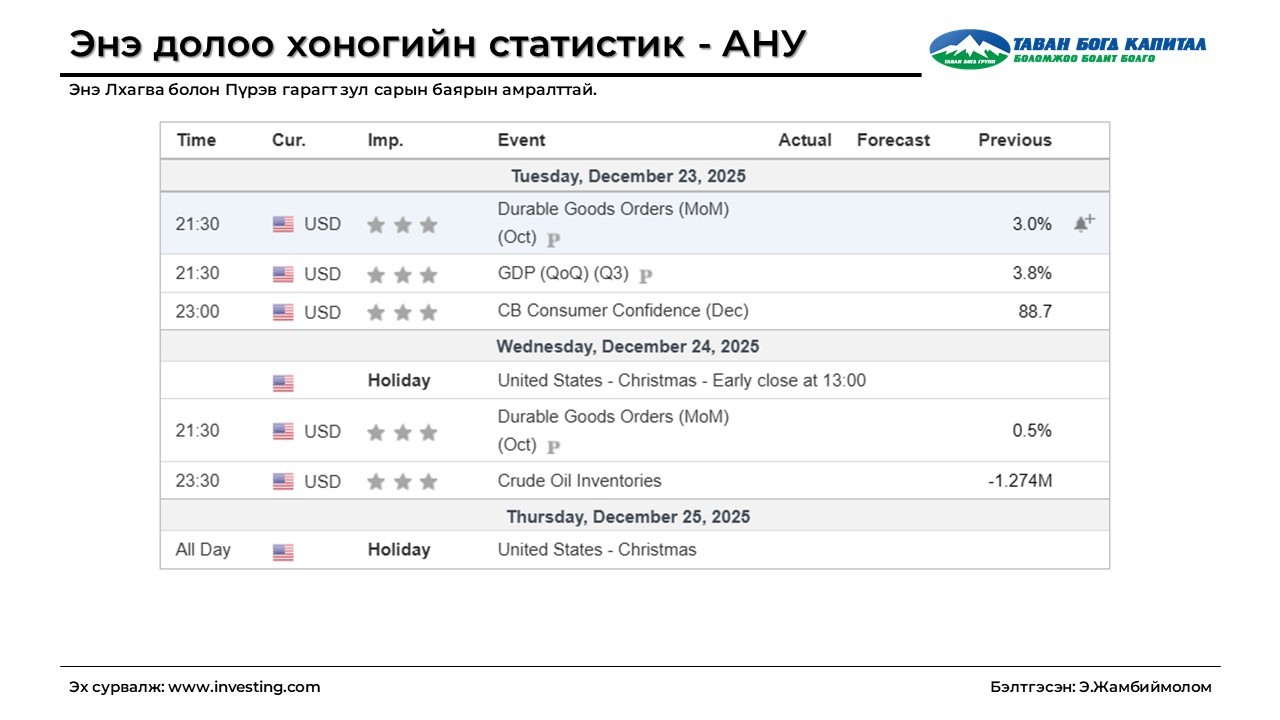The width and height of the screenshot is (1280, 720).
Task: Open the GDP (QoQ) (Q3) event
Action: pyautogui.click(x=563, y=273)
